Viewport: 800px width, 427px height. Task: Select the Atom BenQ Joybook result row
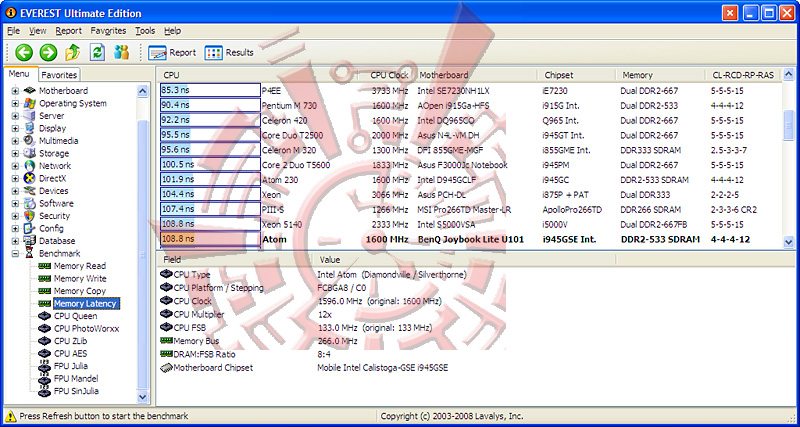469,239
